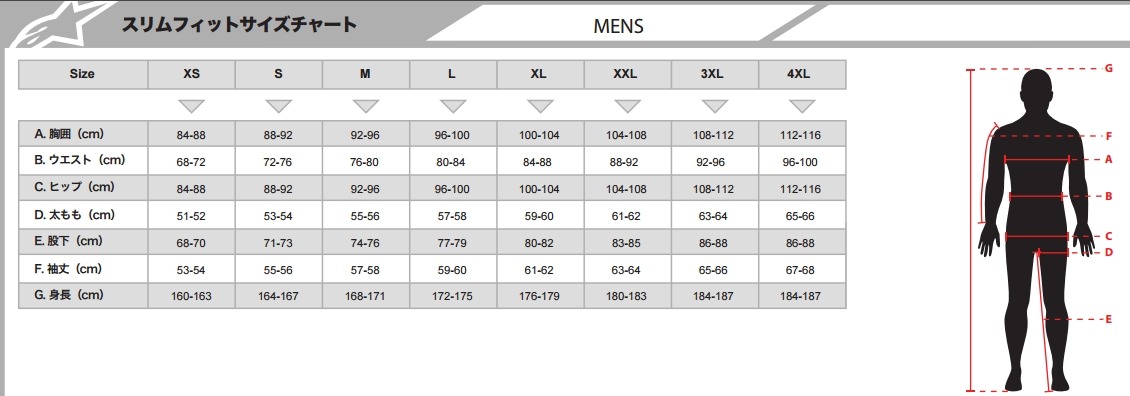
Task: Click the triangle arrow under L
Action: 453,106
